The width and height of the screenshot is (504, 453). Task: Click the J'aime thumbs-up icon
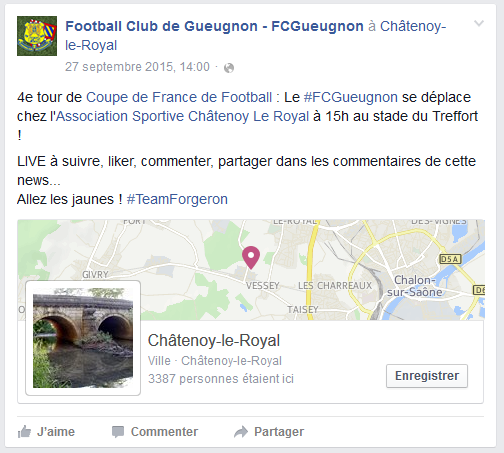tap(24, 432)
